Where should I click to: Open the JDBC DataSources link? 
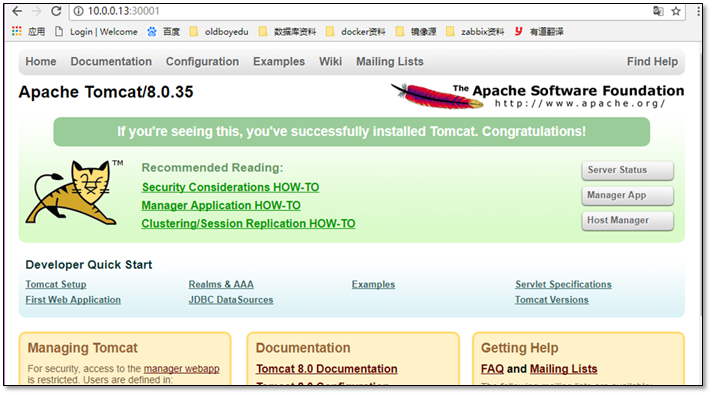[x=231, y=300]
